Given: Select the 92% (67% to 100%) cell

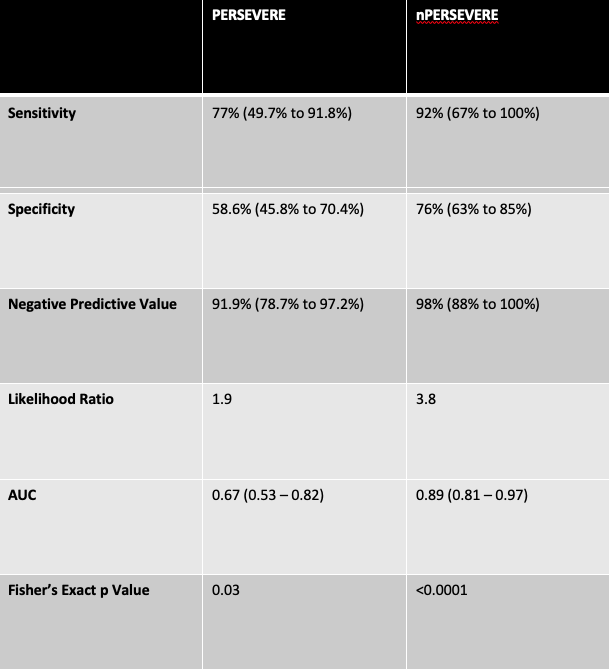Looking at the screenshot, I should (478, 113).
